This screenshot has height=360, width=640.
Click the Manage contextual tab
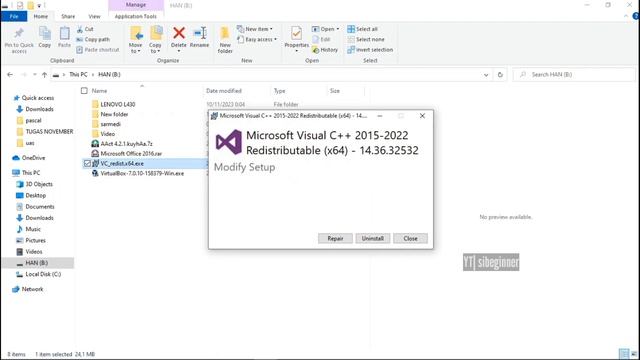pos(136,5)
